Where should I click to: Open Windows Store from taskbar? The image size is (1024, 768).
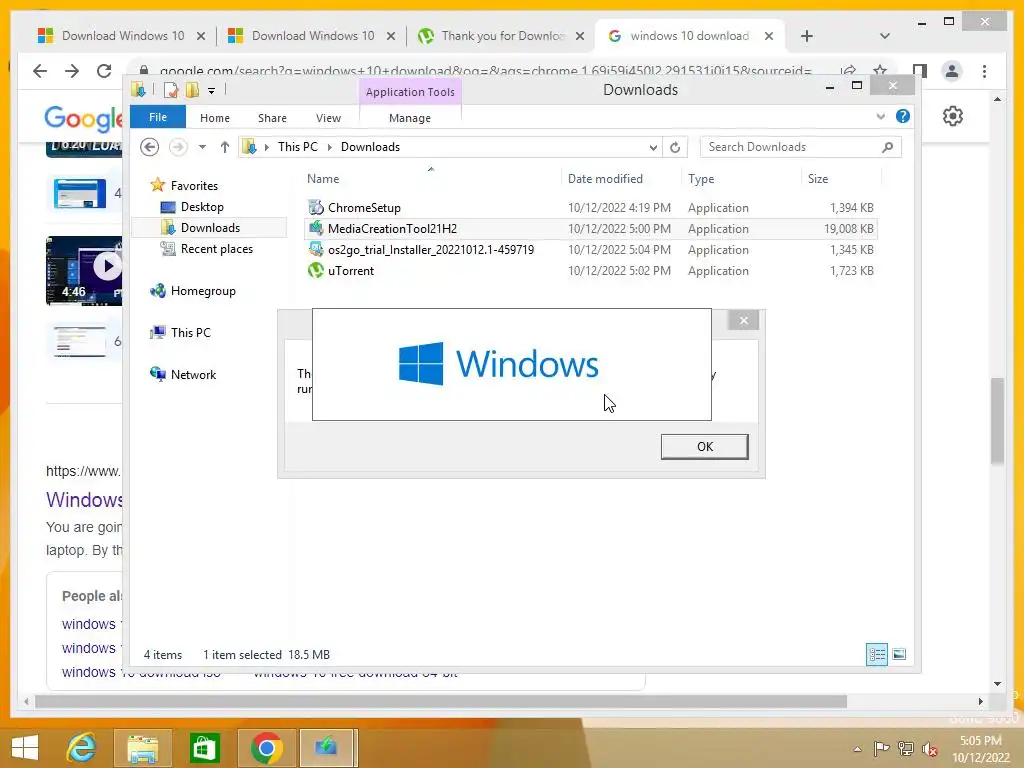pyautogui.click(x=204, y=748)
